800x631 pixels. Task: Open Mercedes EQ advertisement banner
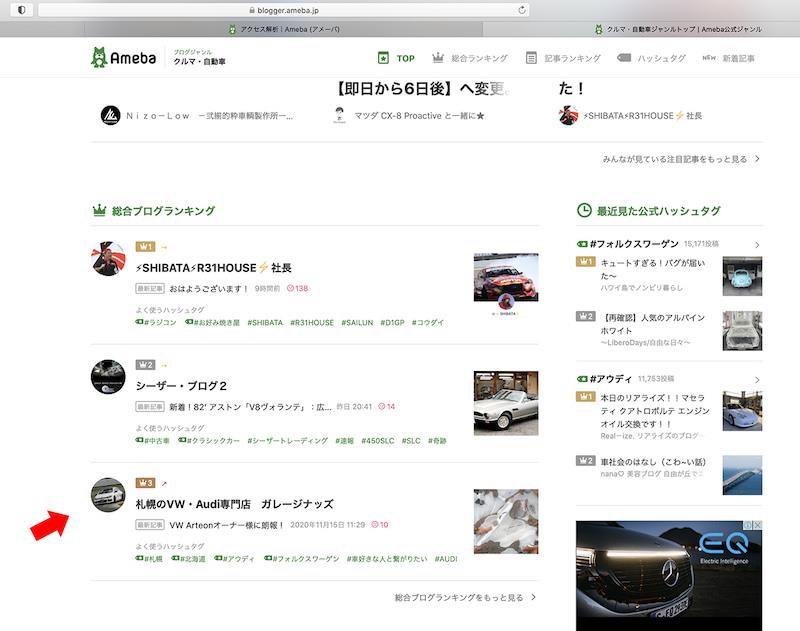[669, 575]
